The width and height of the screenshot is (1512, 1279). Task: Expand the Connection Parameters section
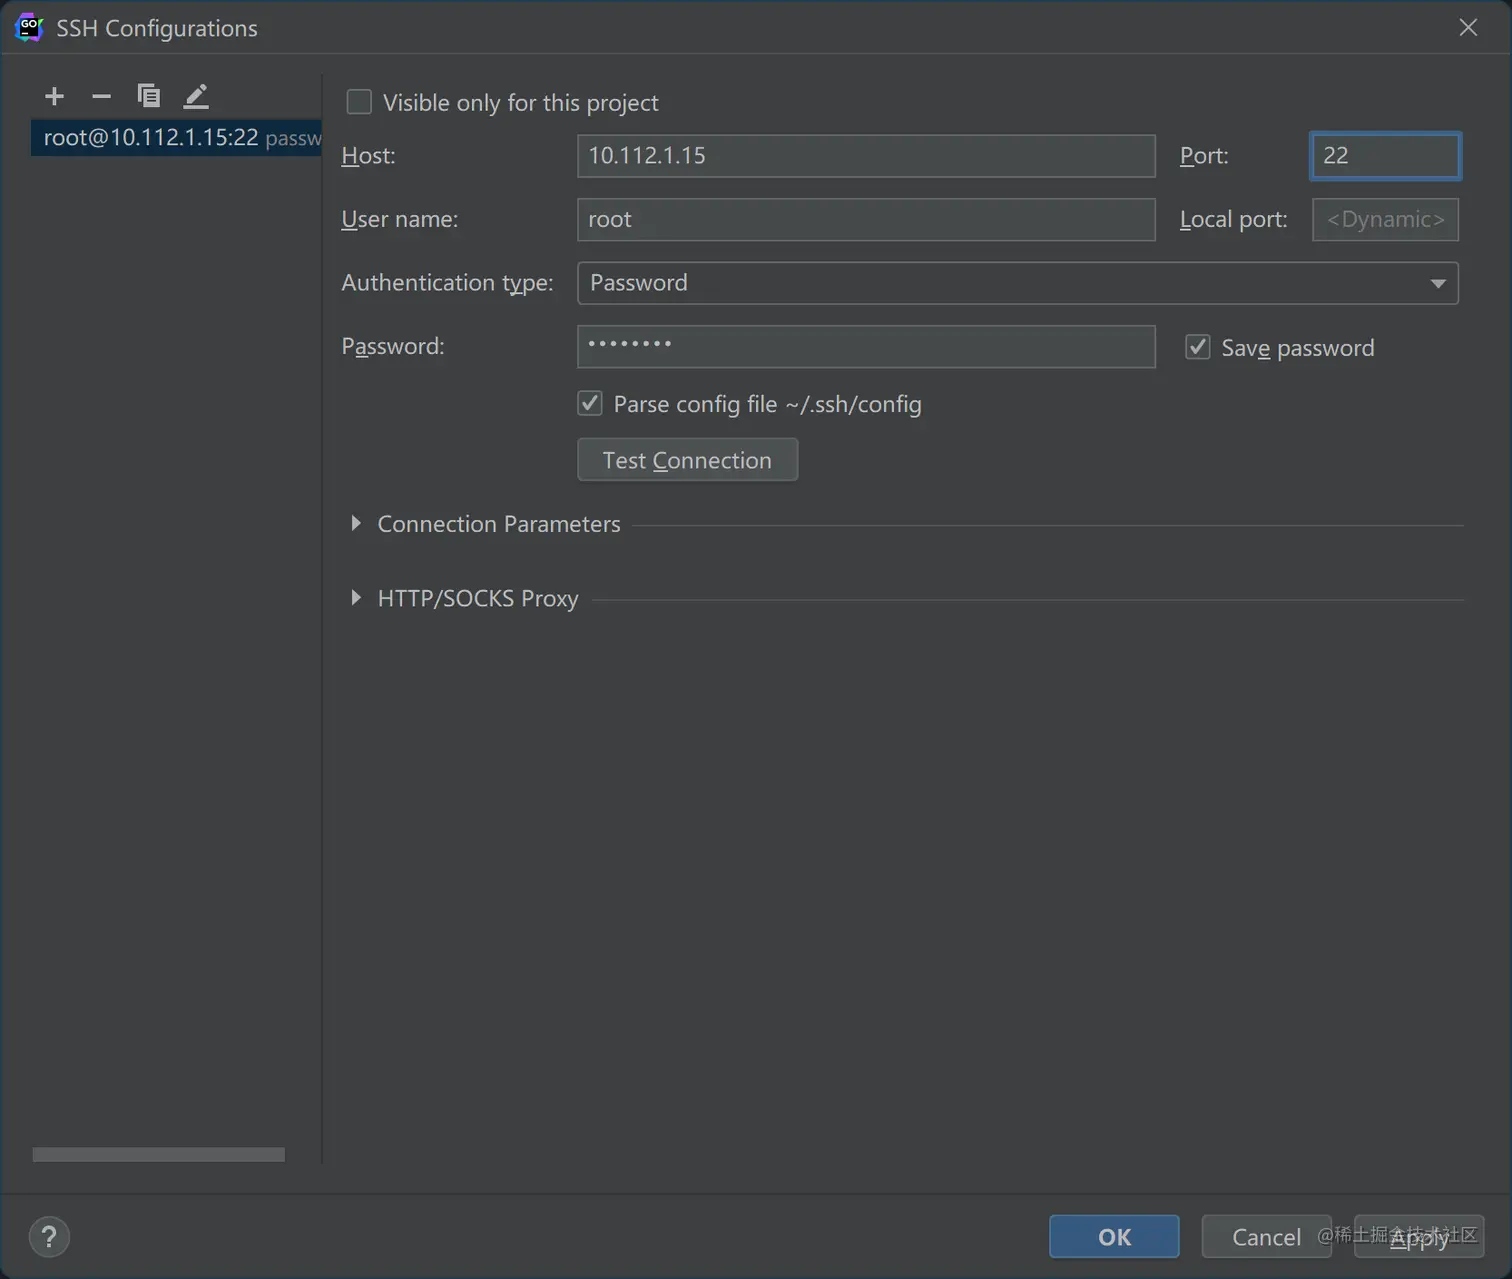pos(356,523)
